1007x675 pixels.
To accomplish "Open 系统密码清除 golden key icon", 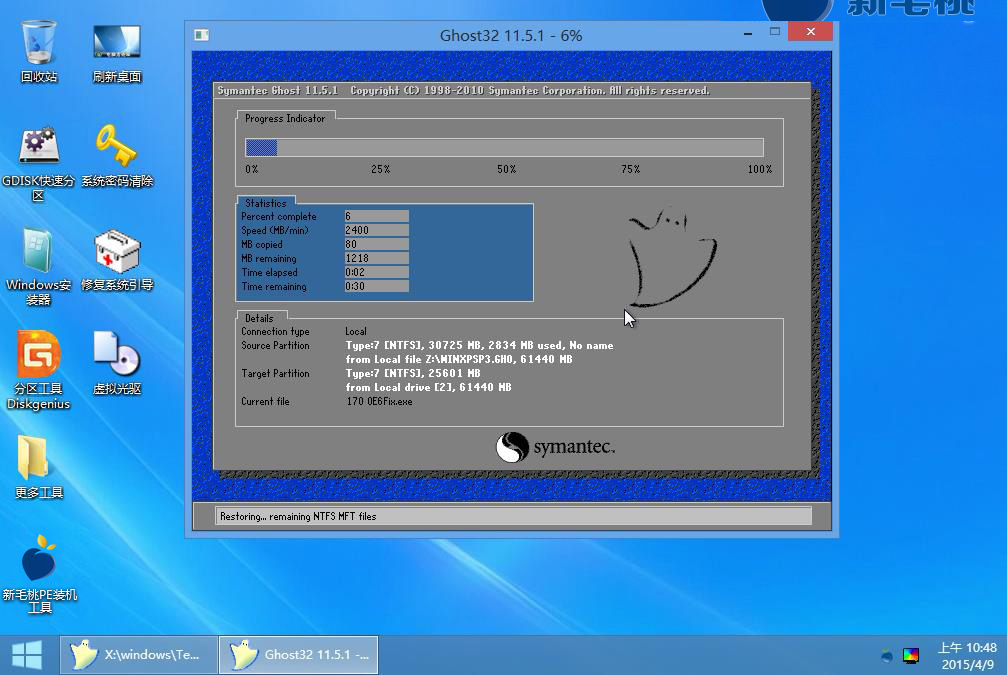I will pos(117,156).
